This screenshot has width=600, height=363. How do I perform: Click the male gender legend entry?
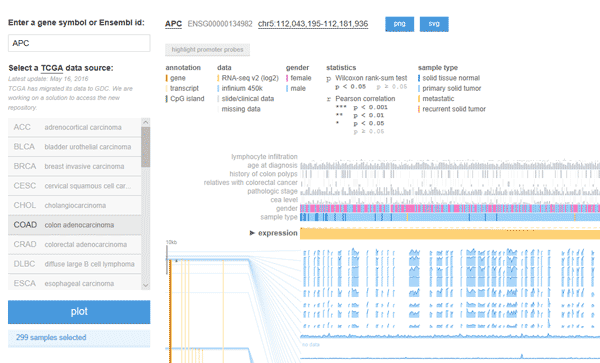(296, 88)
